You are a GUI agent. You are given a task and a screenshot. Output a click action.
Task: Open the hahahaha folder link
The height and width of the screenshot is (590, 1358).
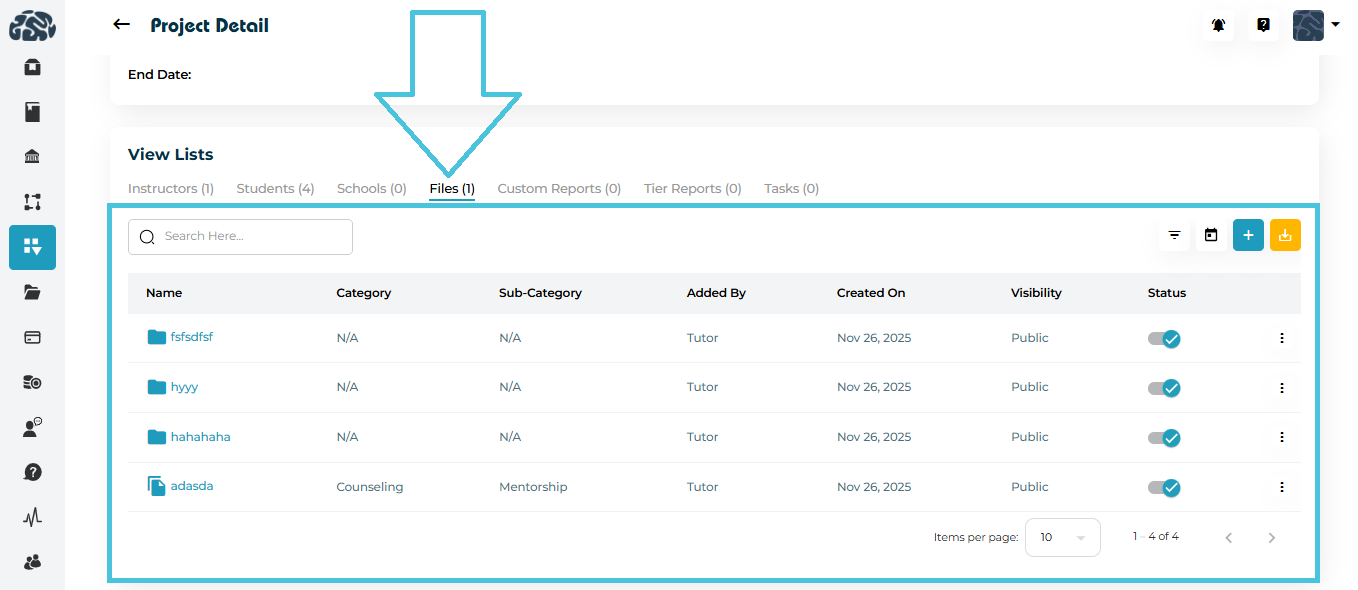[x=200, y=437]
